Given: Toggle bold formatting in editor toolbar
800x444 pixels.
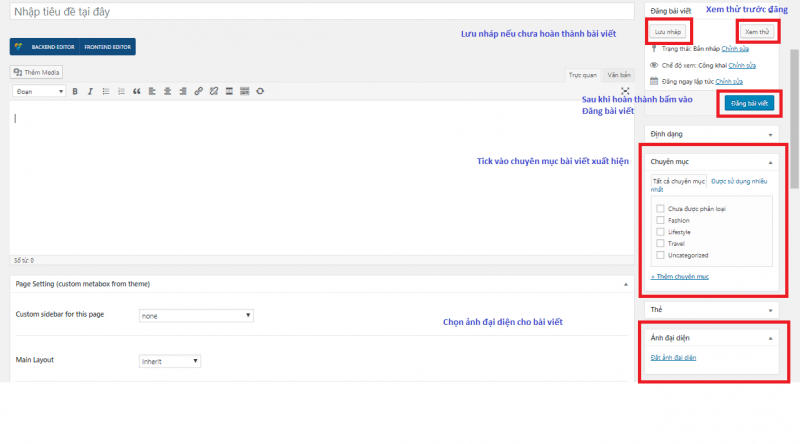Looking at the screenshot, I should coord(74,91).
